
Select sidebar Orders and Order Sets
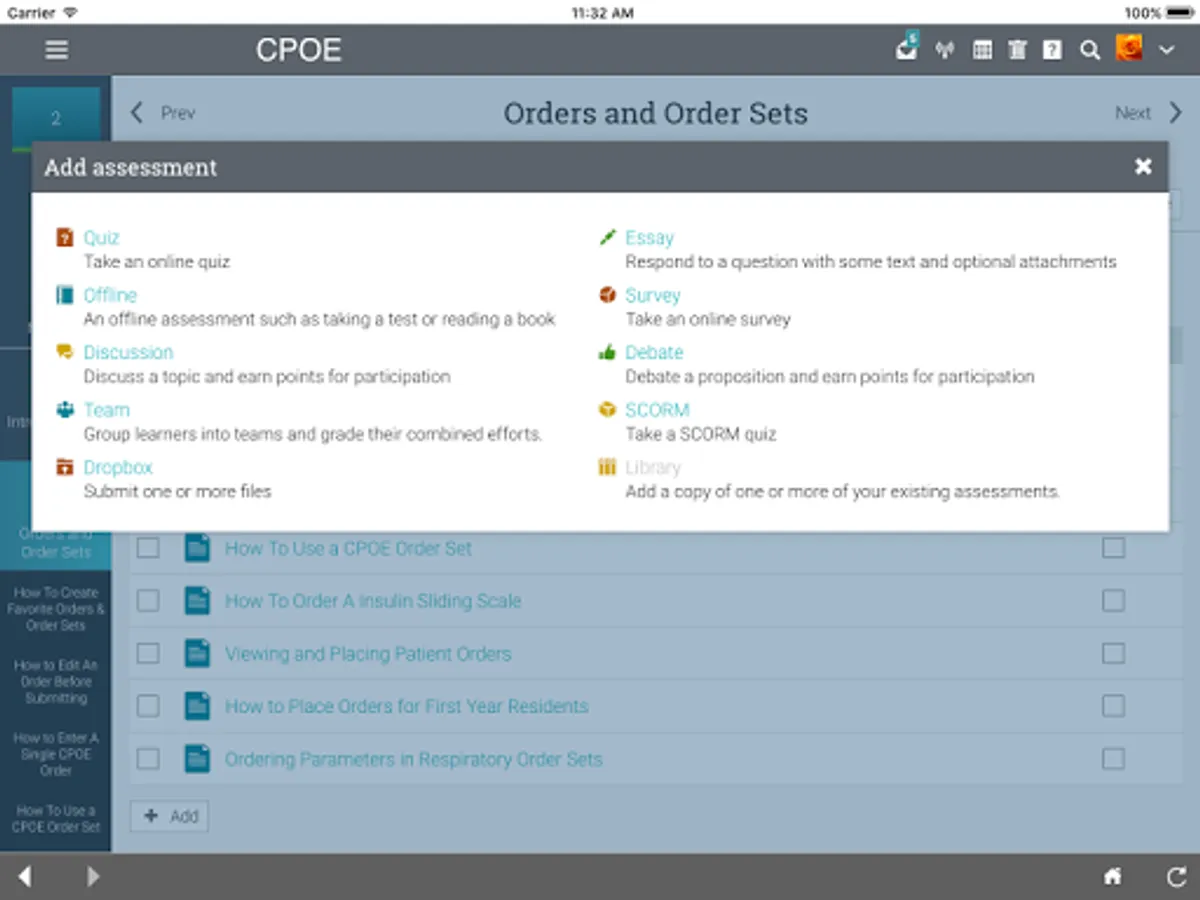tap(56, 543)
